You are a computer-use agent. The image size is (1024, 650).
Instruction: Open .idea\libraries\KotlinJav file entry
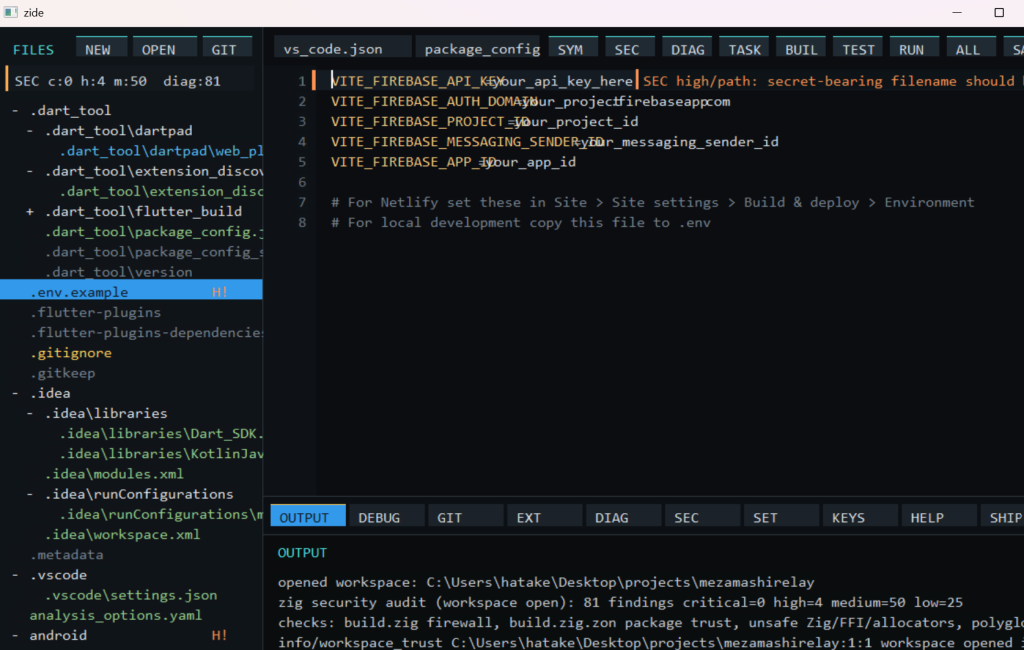point(161,454)
